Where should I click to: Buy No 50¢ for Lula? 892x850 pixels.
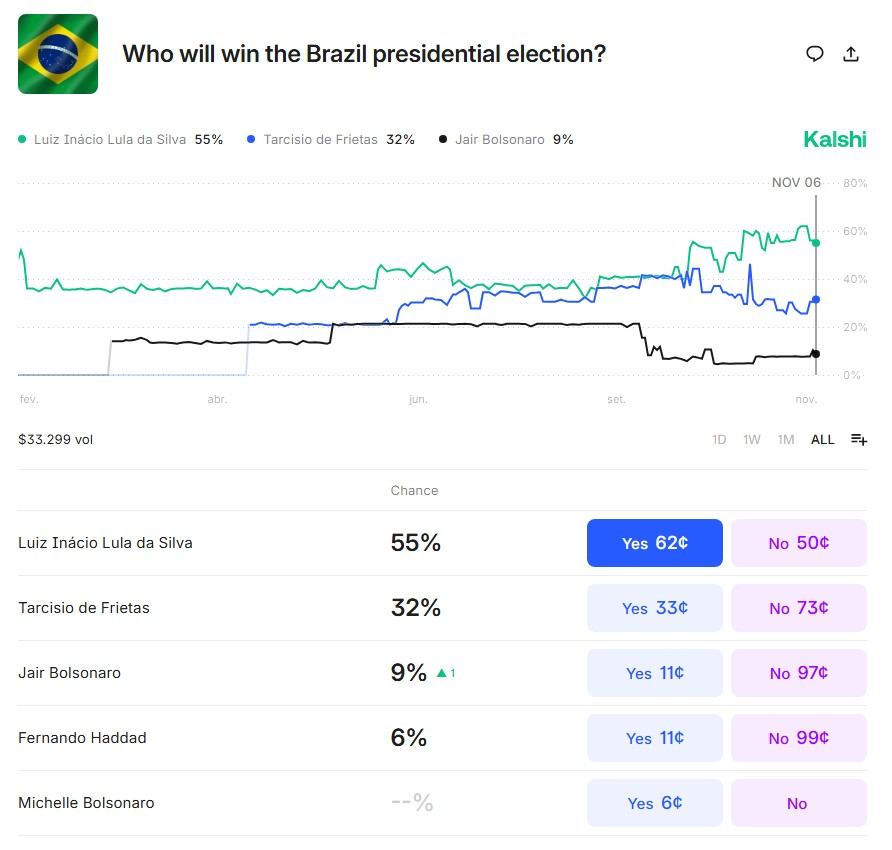pyautogui.click(x=798, y=543)
